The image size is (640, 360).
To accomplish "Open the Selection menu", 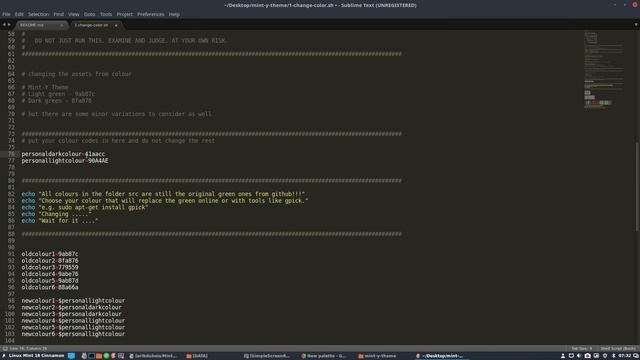I will click(x=38, y=14).
